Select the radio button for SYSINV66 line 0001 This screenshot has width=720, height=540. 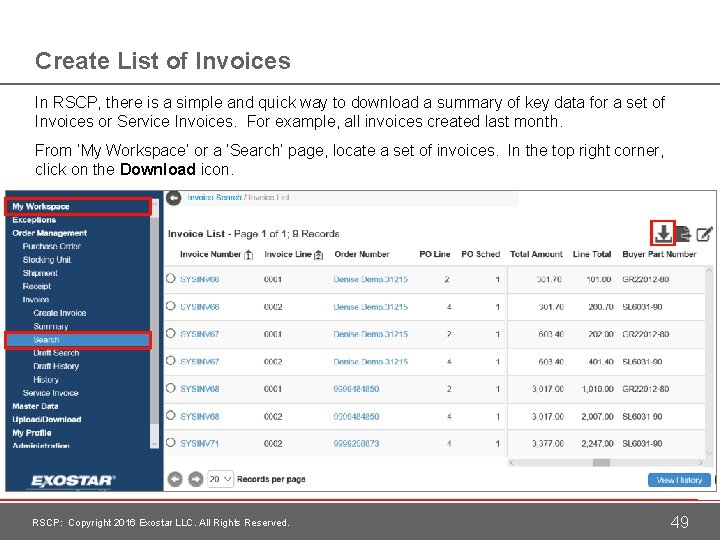pyautogui.click(x=171, y=278)
